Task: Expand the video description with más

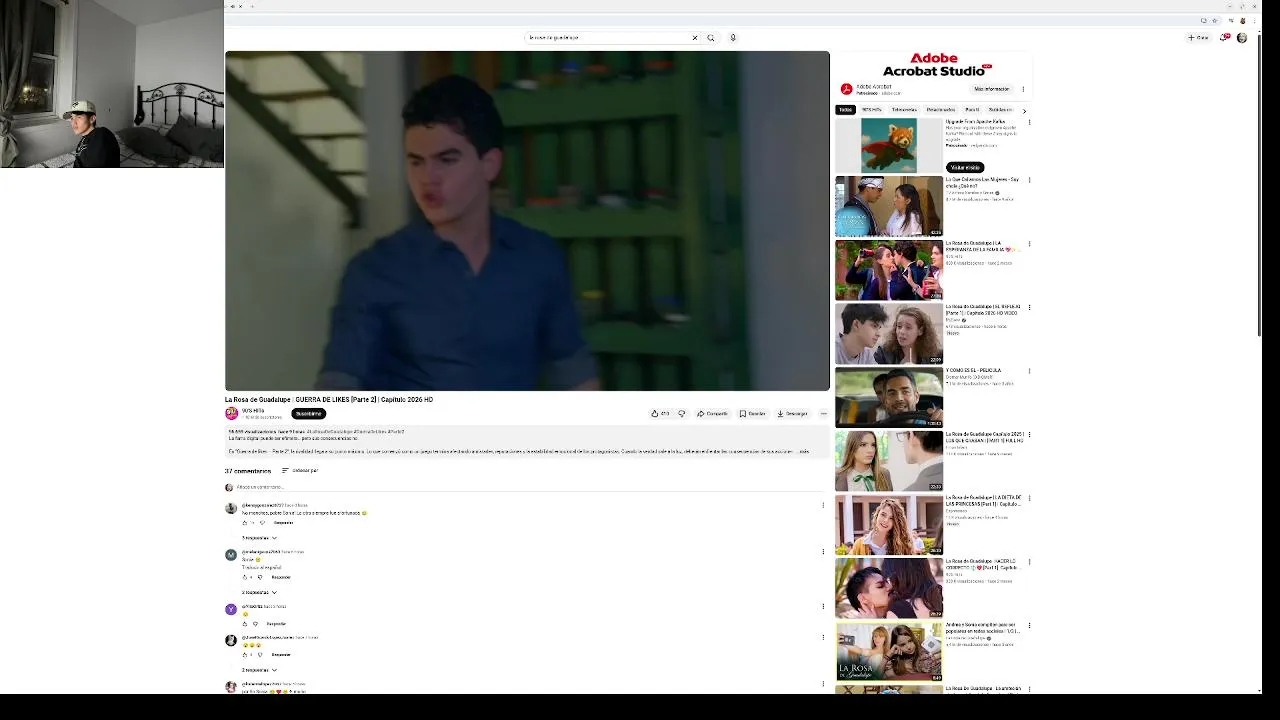Action: (804, 451)
